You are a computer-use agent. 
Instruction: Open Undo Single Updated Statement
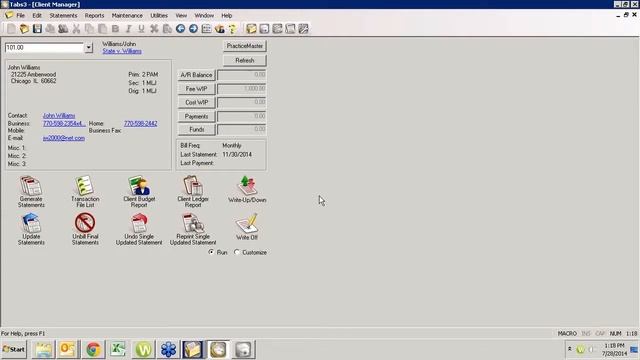coord(139,229)
